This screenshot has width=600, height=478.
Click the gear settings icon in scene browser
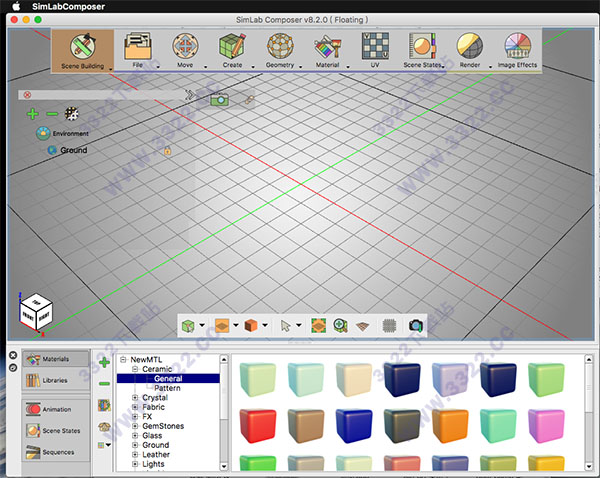pyautogui.click(x=72, y=114)
